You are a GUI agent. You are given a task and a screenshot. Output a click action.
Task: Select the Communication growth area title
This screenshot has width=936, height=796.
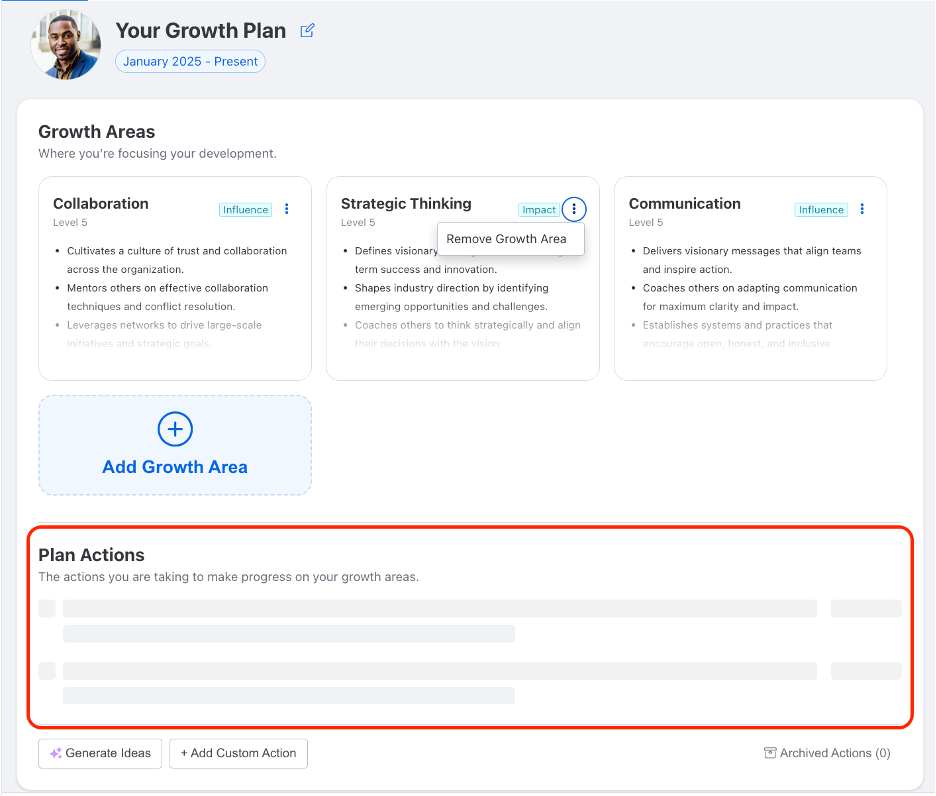coord(685,203)
